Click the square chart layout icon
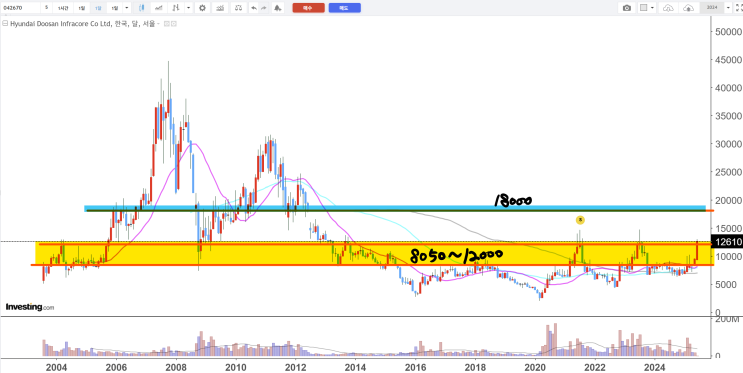 click(643, 8)
